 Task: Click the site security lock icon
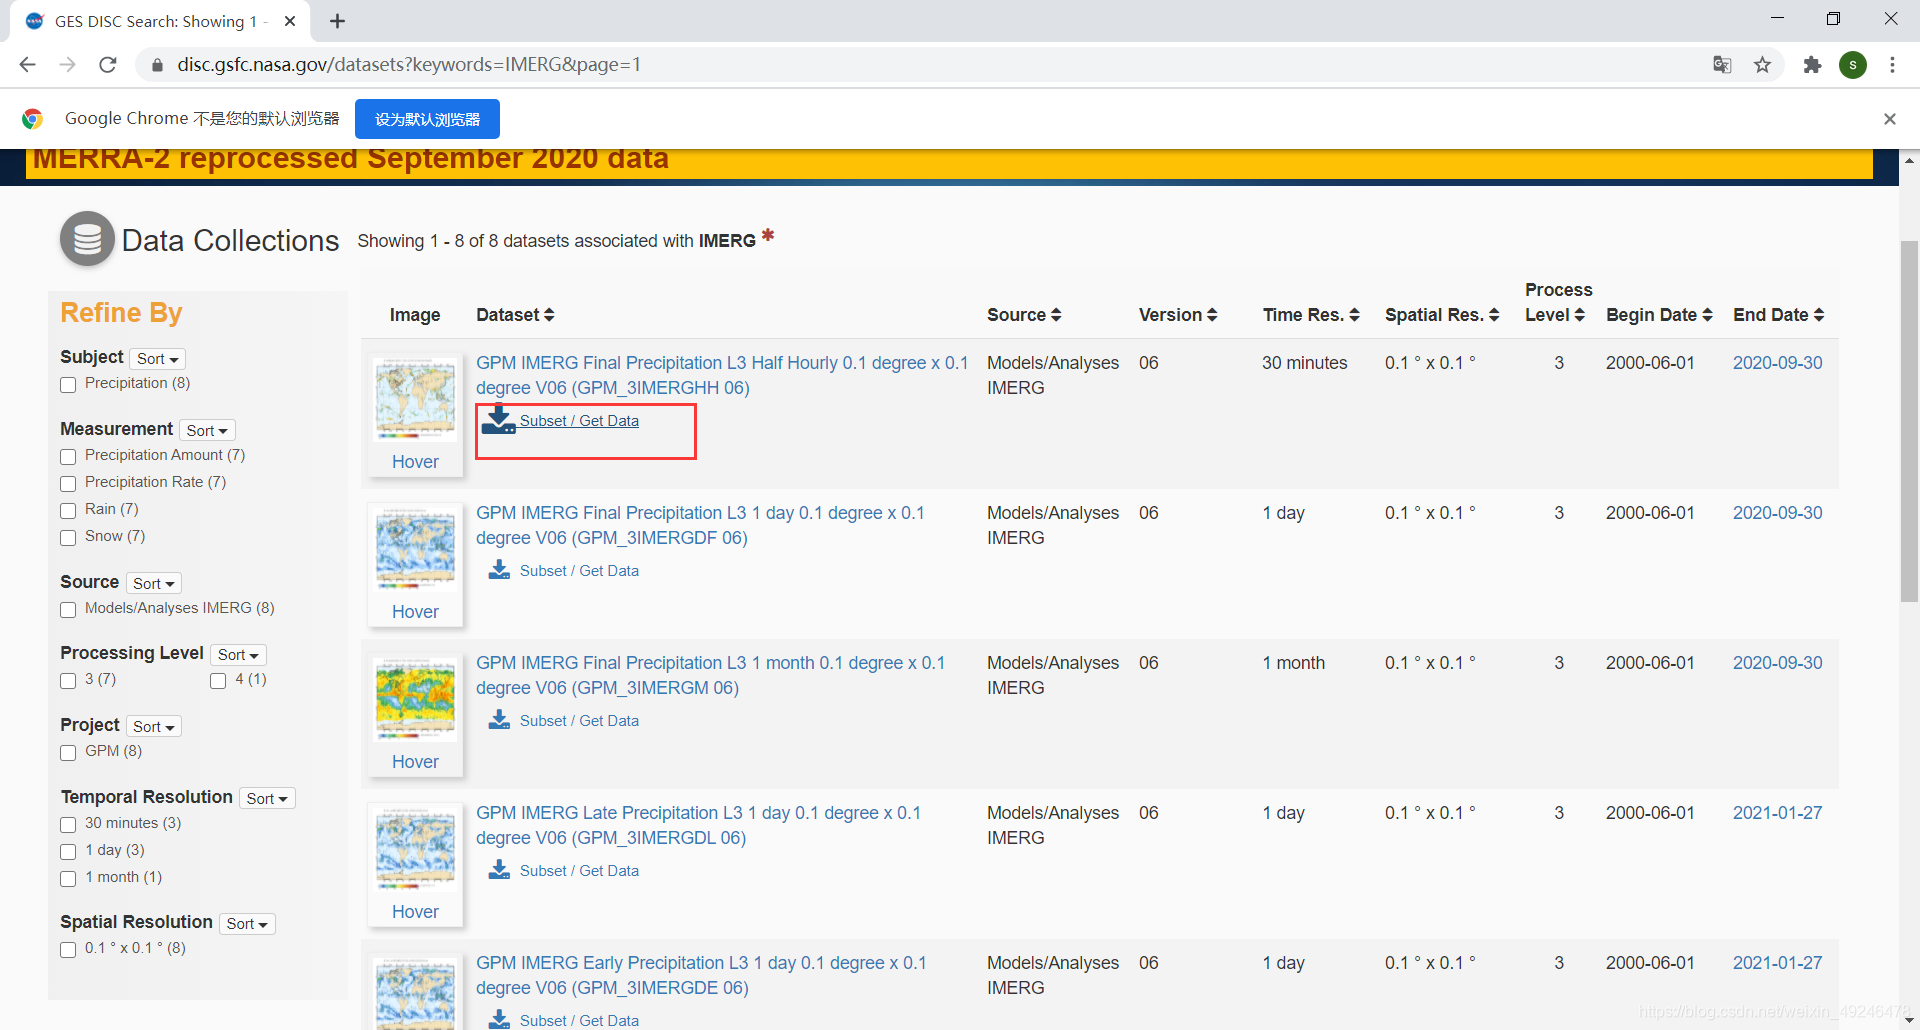pos(157,65)
